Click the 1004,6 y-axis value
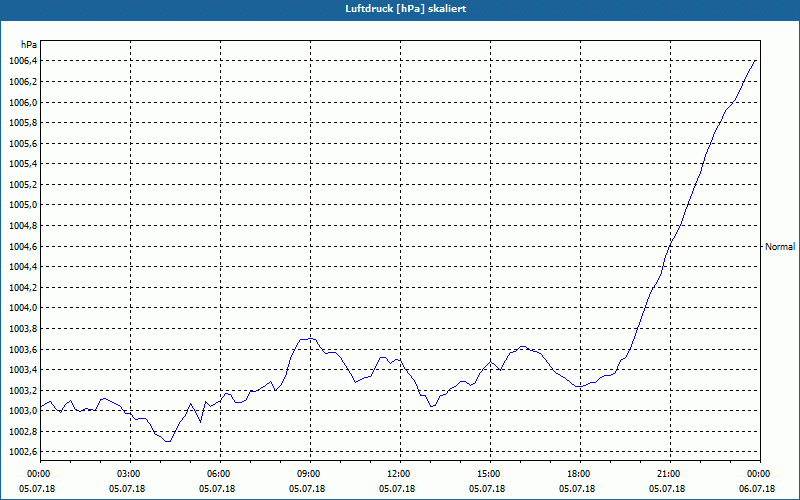 point(23,246)
